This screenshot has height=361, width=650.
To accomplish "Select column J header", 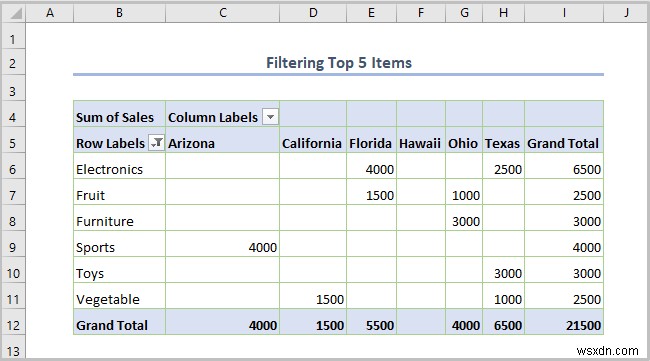I will click(x=626, y=13).
